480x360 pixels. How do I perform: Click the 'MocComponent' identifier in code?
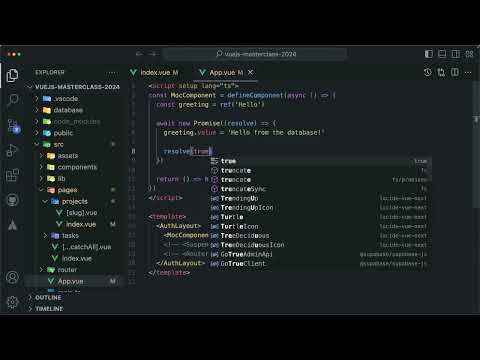pyautogui.click(x=193, y=95)
